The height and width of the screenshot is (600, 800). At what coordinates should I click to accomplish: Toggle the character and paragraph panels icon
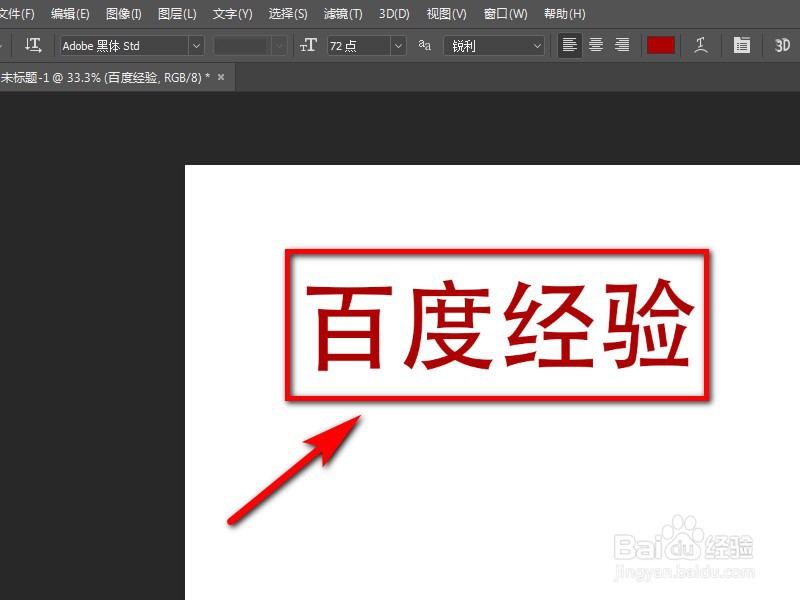pos(742,45)
